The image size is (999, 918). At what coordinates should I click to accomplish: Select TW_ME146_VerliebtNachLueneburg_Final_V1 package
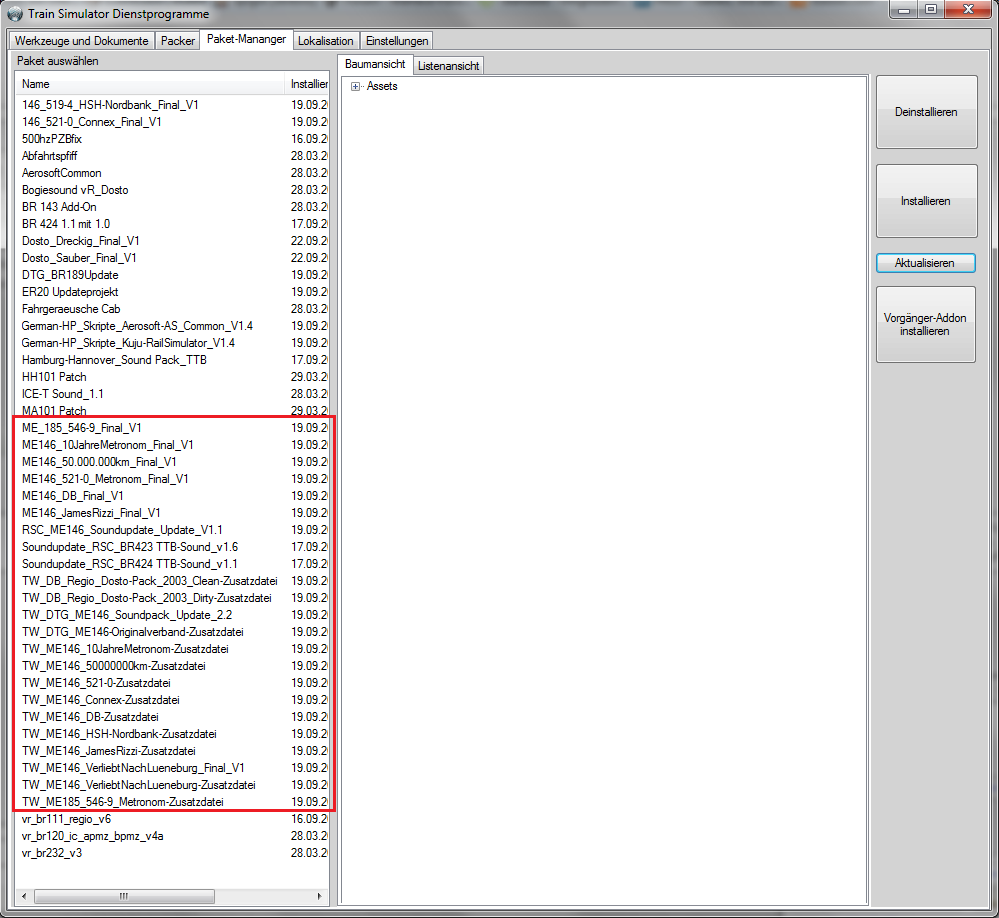click(133, 768)
